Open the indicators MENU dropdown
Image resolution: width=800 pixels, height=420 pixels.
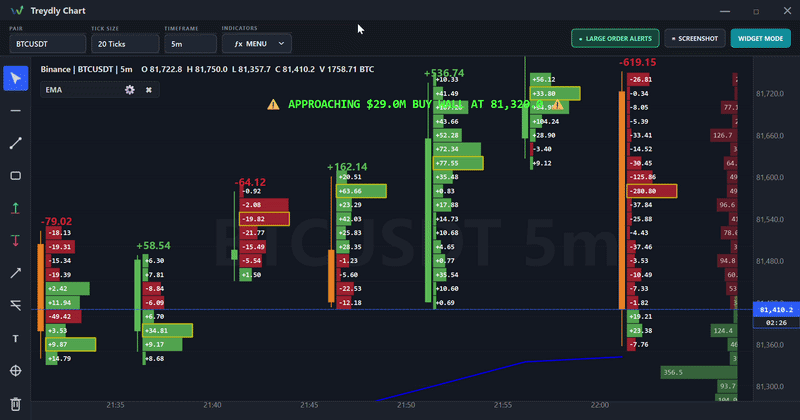257,44
